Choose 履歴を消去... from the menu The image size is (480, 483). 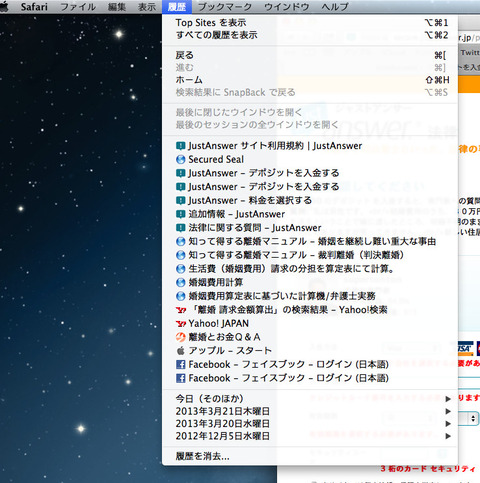[x=310, y=456]
